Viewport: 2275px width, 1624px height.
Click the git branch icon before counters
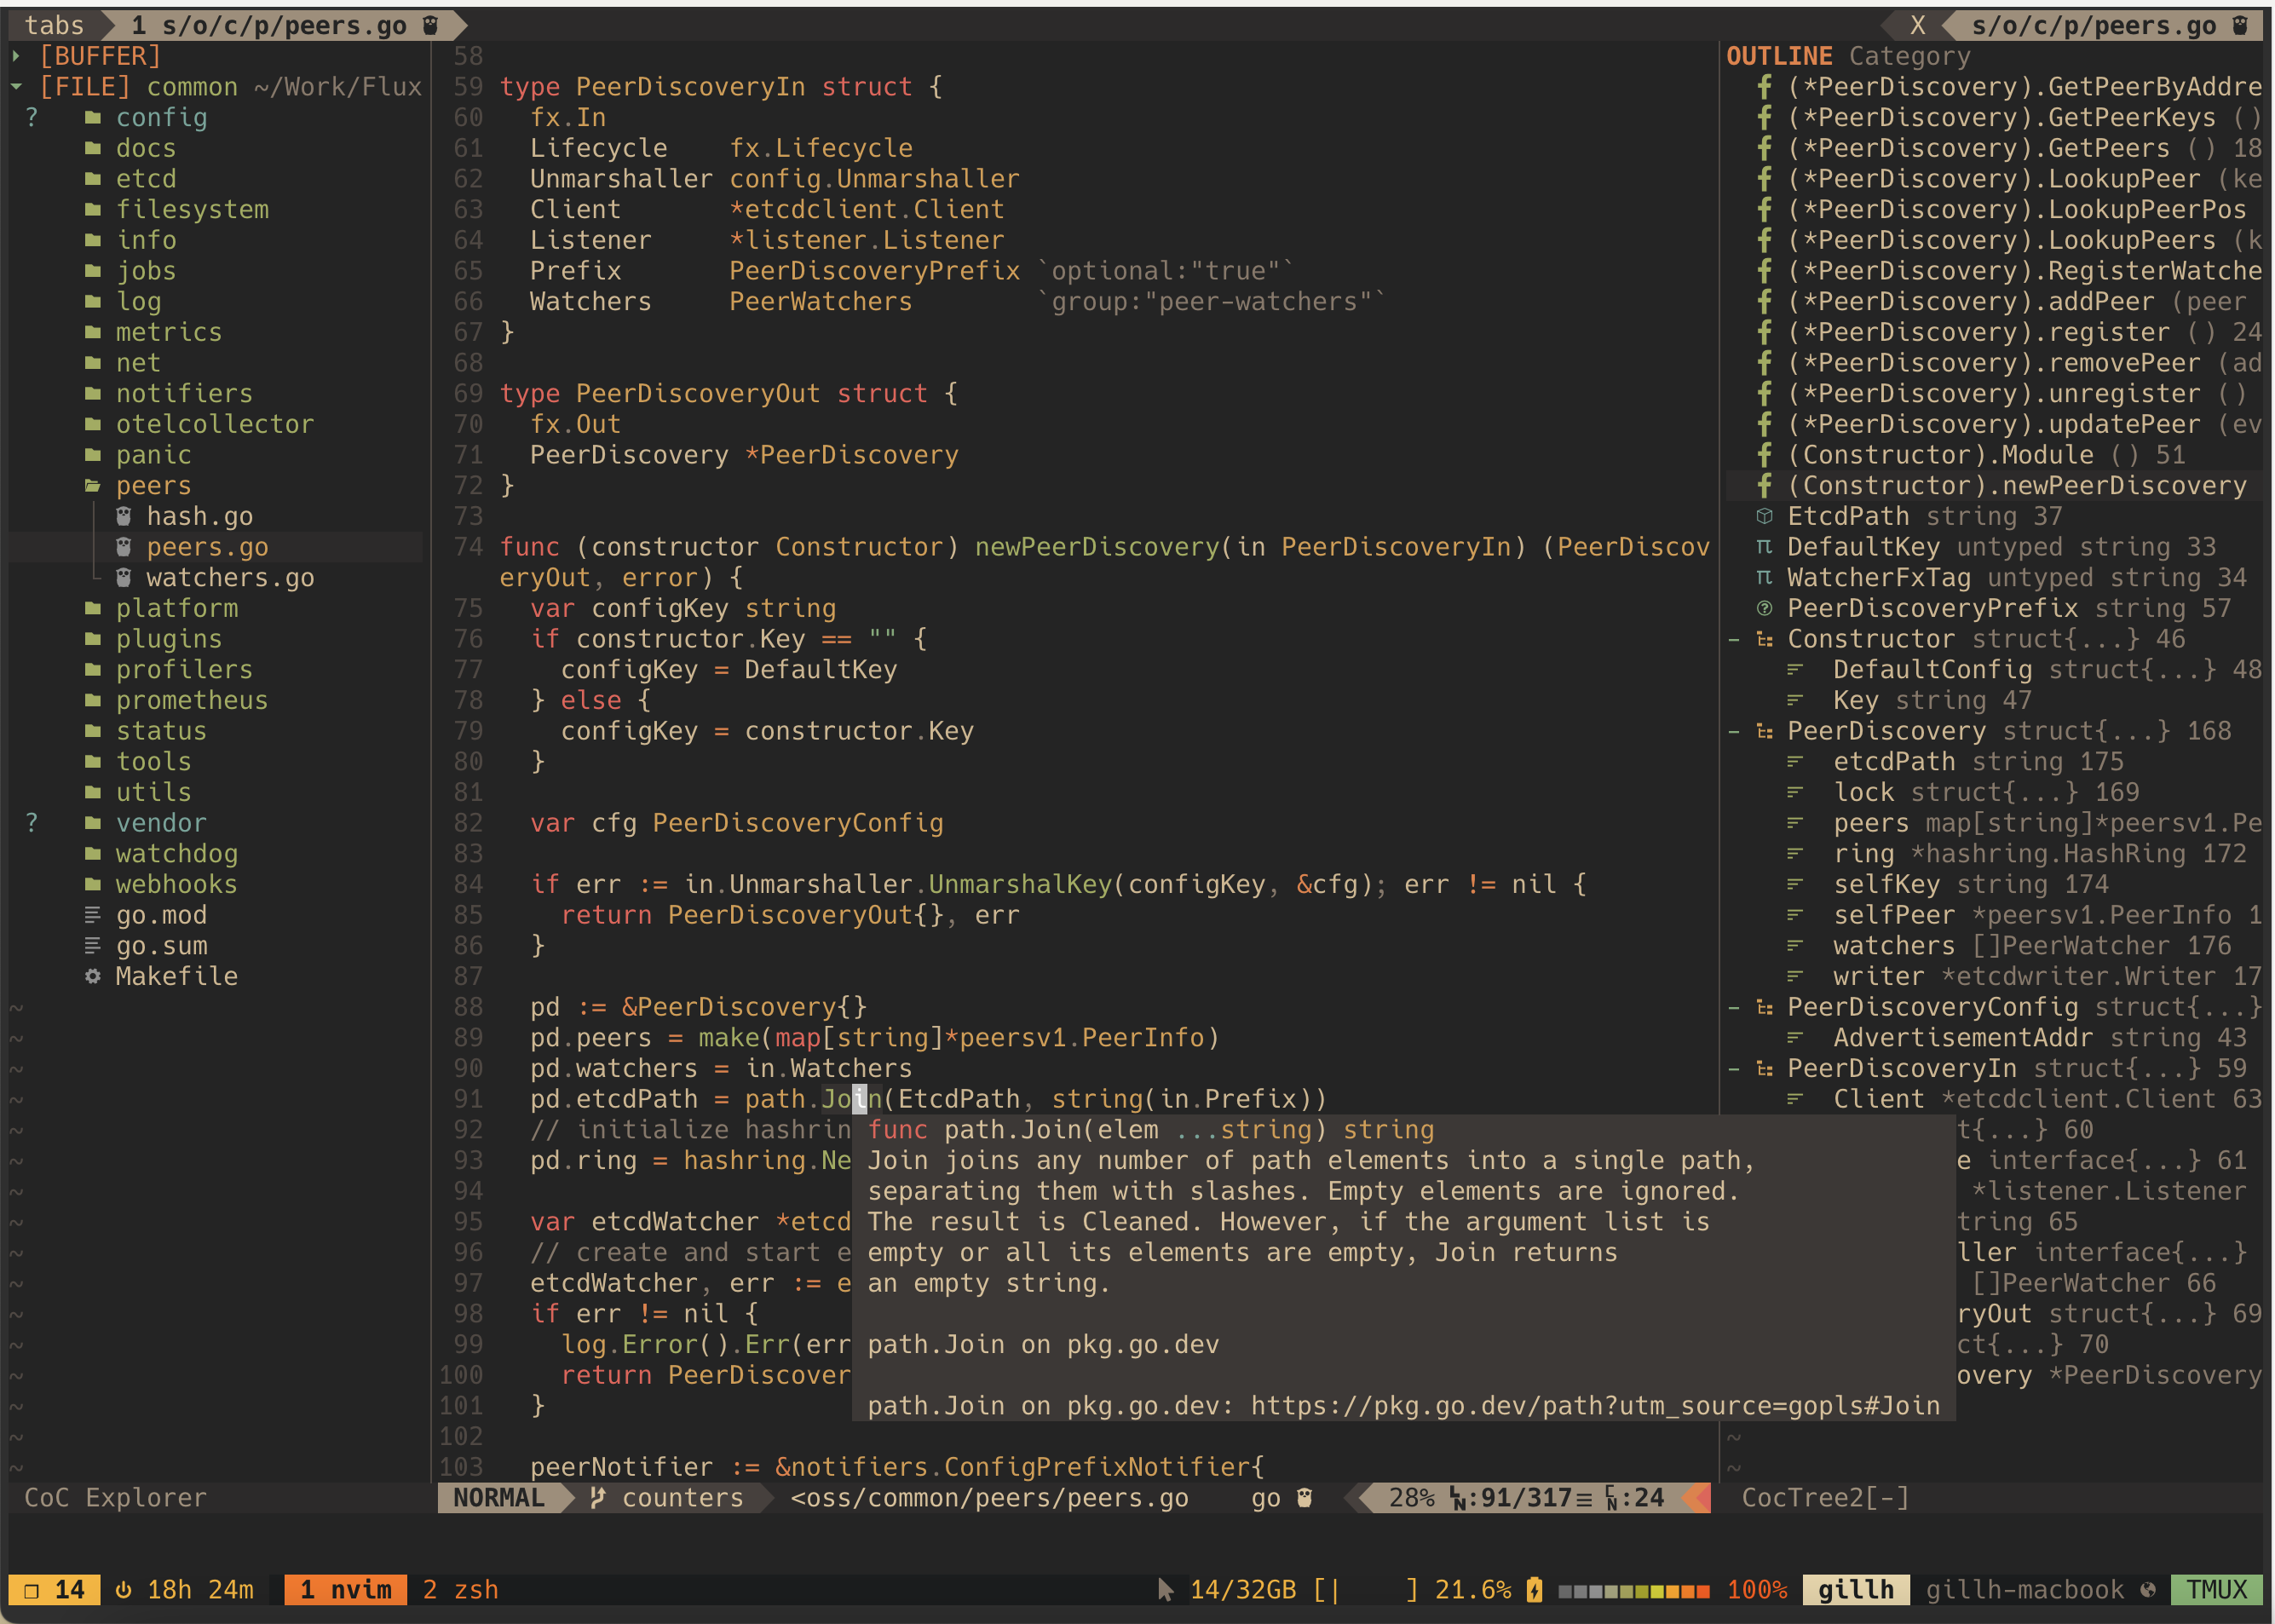click(598, 1498)
